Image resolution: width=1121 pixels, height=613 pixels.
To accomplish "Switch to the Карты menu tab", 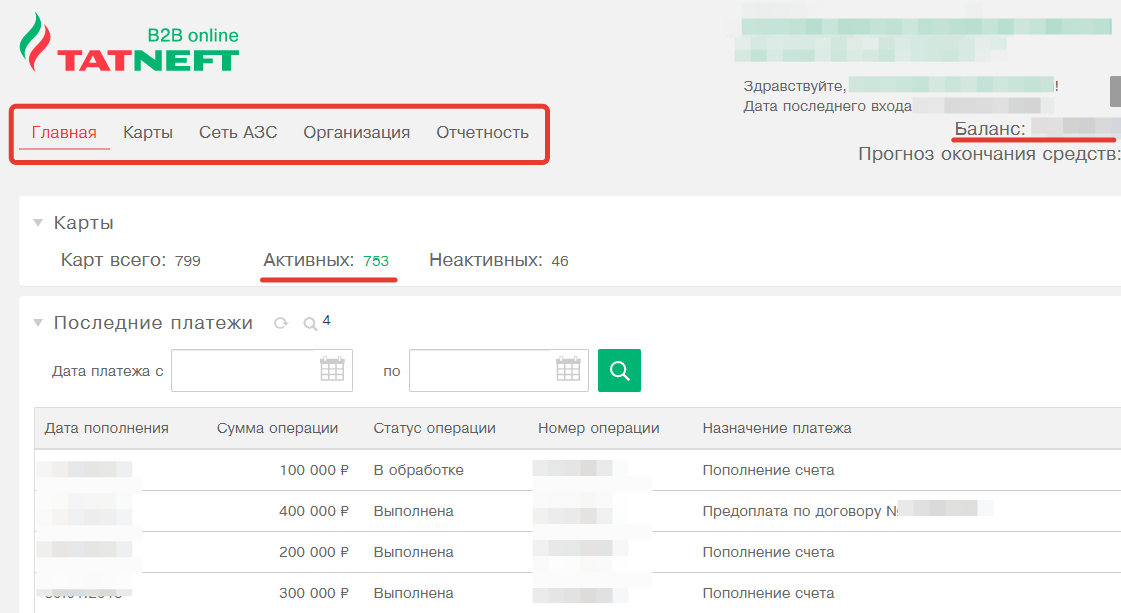I will click(x=148, y=132).
